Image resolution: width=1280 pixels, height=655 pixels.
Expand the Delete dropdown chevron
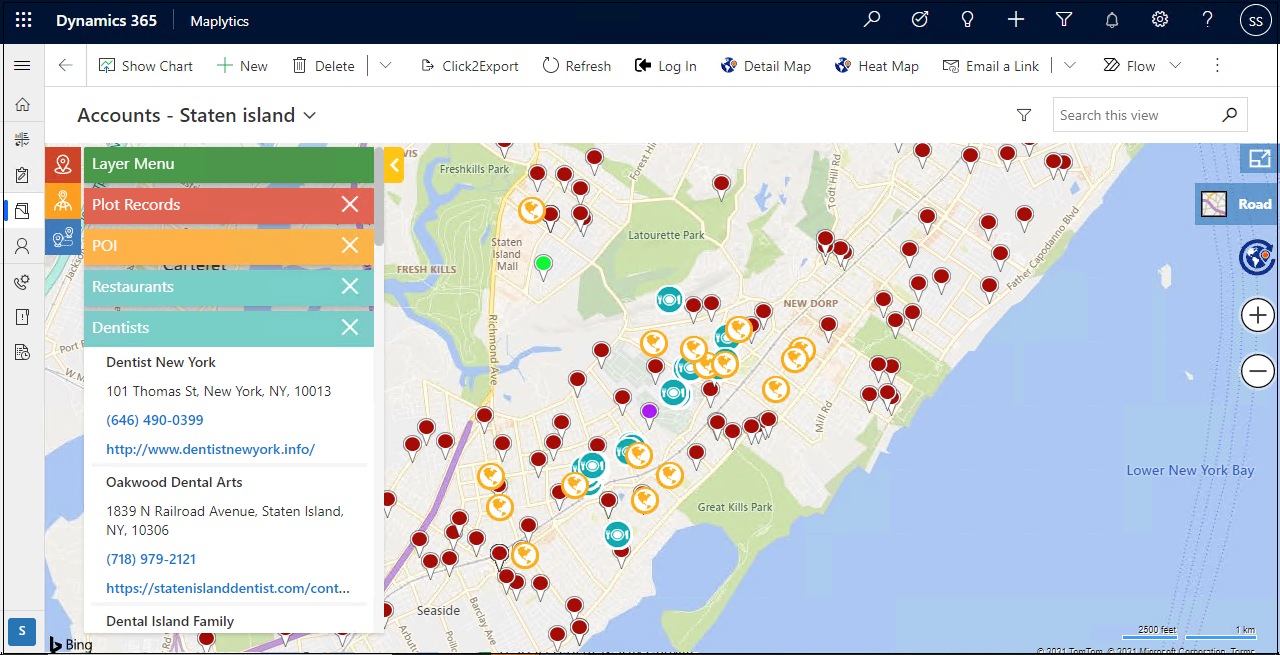pyautogui.click(x=385, y=66)
